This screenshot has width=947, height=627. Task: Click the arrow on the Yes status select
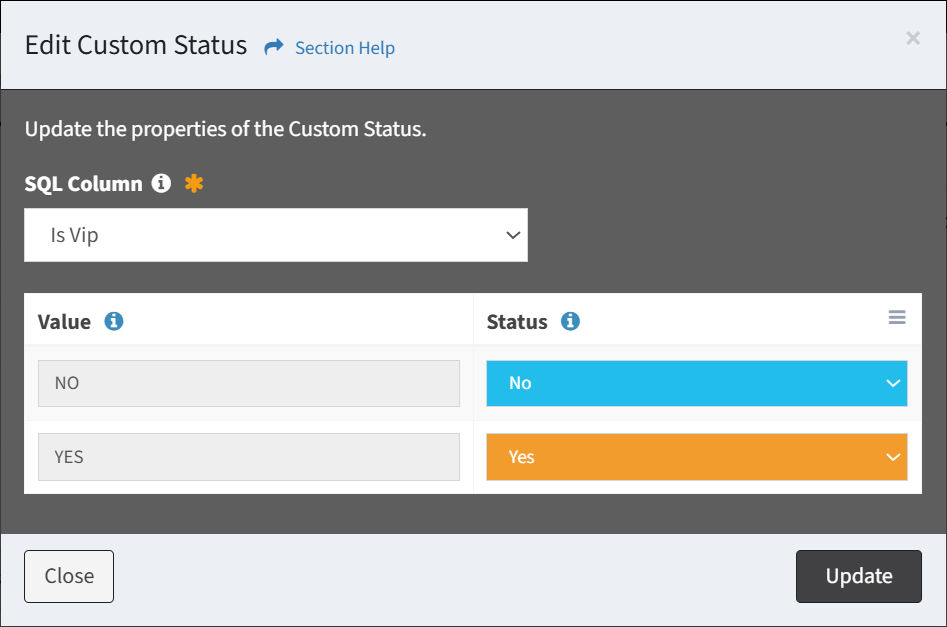coord(893,457)
